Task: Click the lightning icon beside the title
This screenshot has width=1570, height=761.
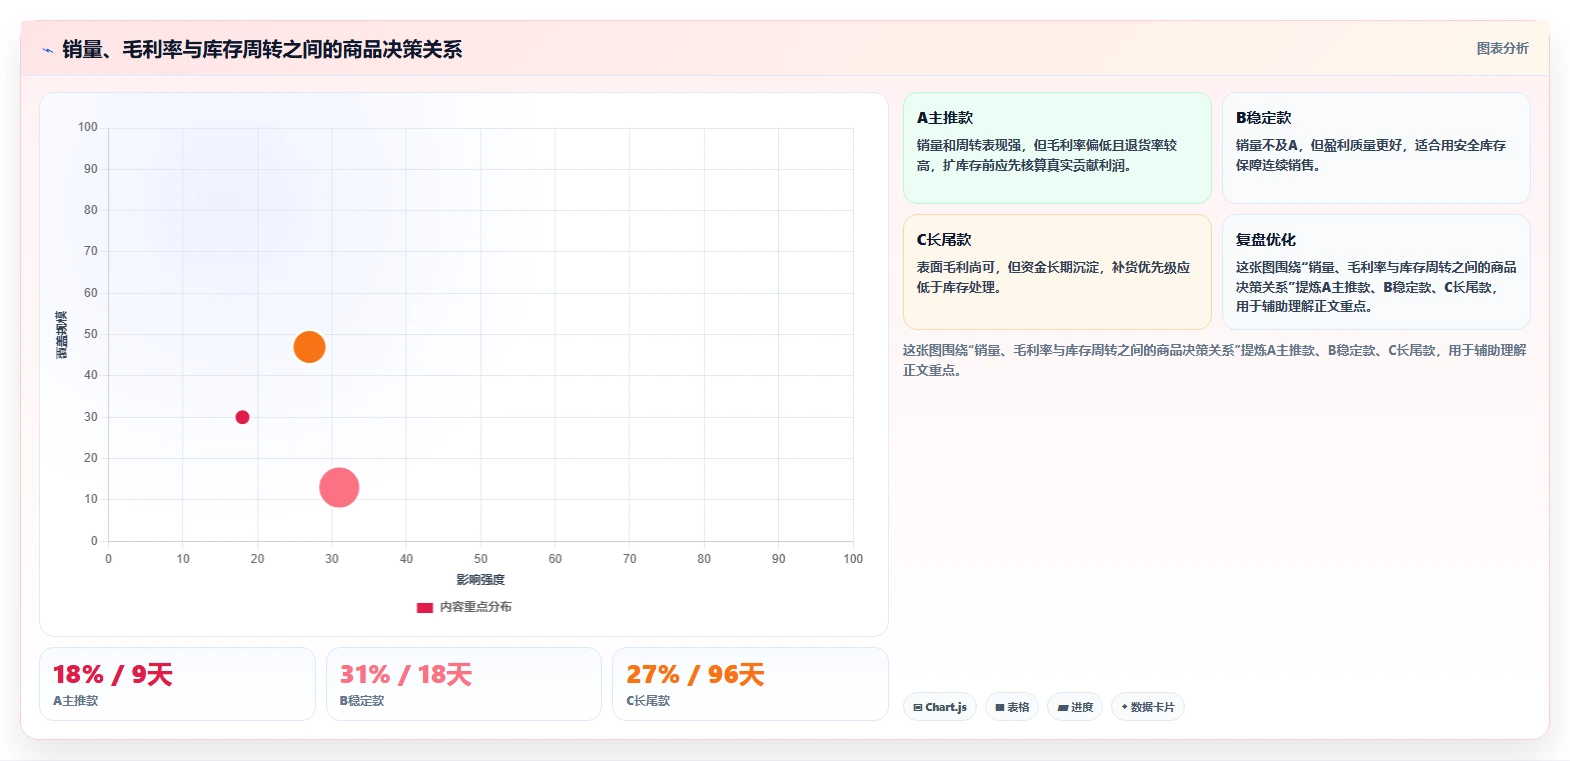Action: [47, 50]
